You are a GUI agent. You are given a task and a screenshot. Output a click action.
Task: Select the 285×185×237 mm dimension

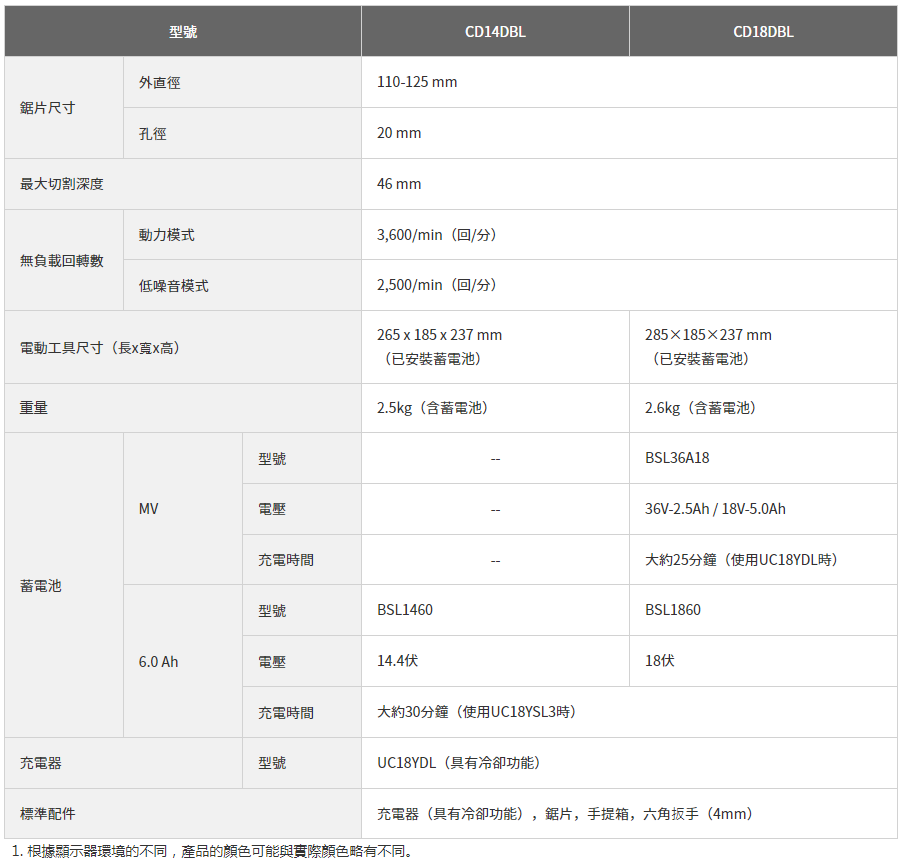[708, 334]
